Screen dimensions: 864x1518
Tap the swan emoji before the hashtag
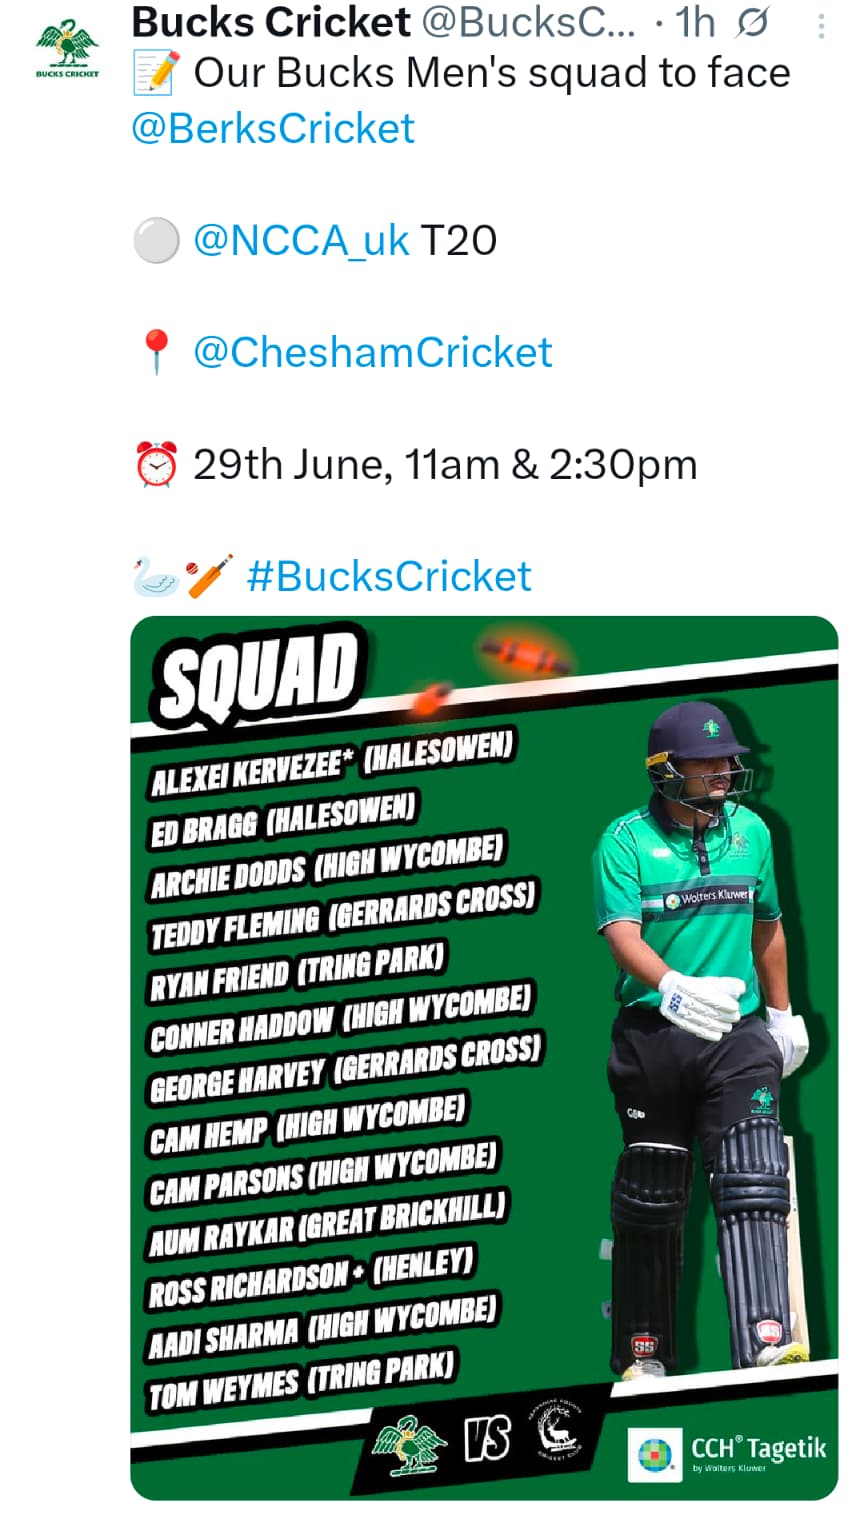coord(157,578)
